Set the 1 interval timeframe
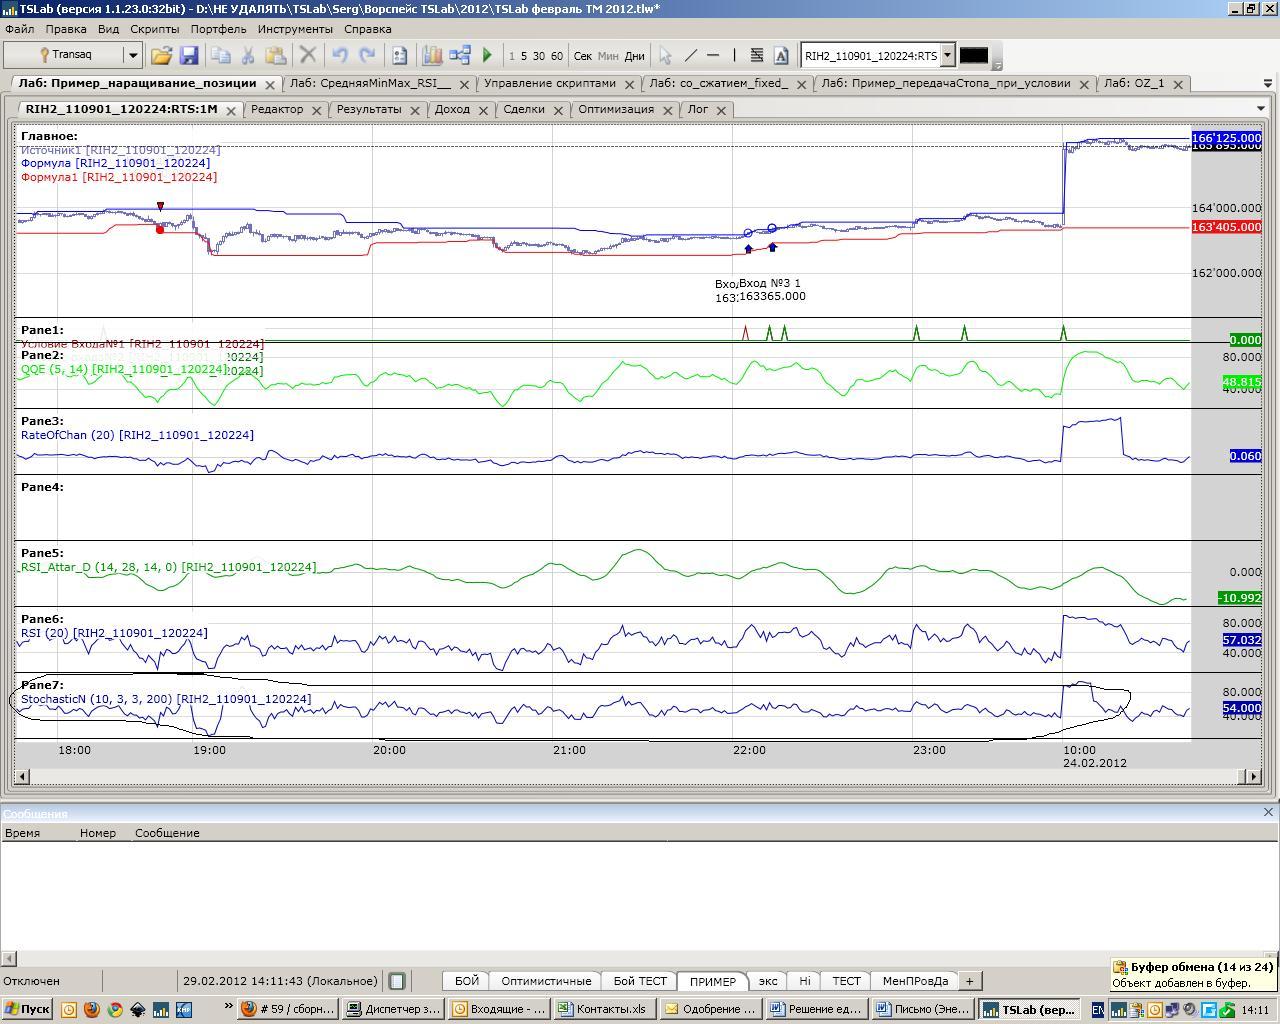Viewport: 1280px width, 1024px height. click(512, 56)
